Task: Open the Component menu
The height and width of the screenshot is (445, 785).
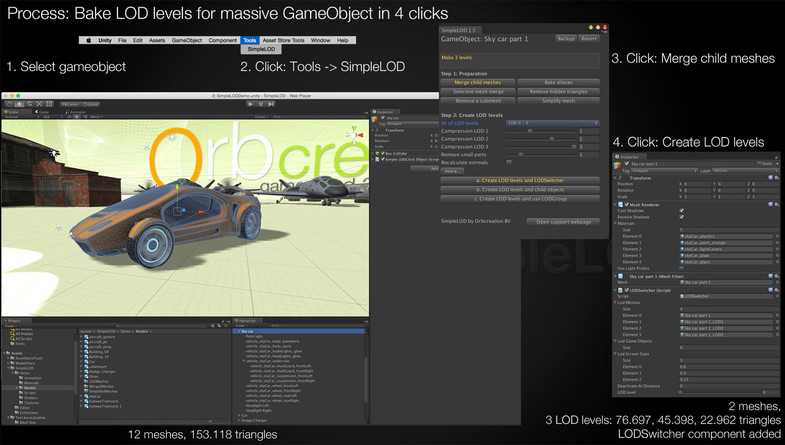Action: click(222, 41)
